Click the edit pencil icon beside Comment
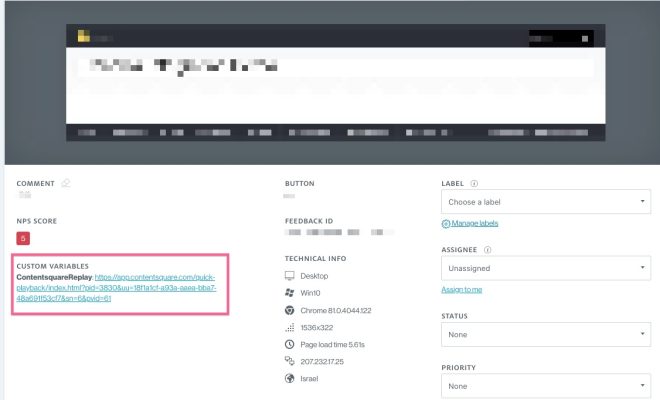This screenshot has width=660, height=400. click(x=66, y=184)
